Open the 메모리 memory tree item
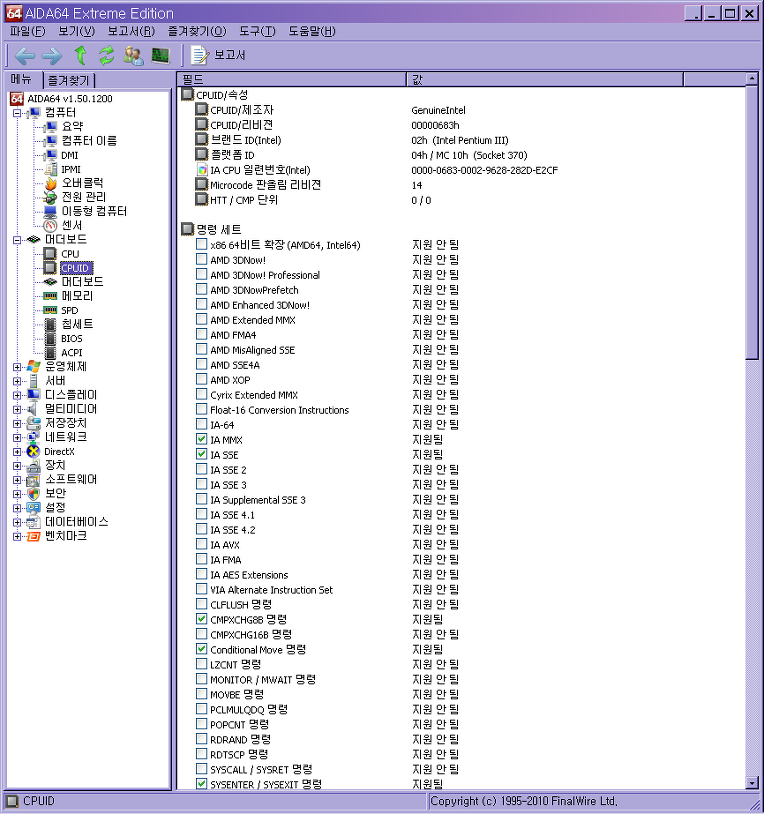Screen dimensions: 764x814 pyautogui.click(x=77, y=296)
